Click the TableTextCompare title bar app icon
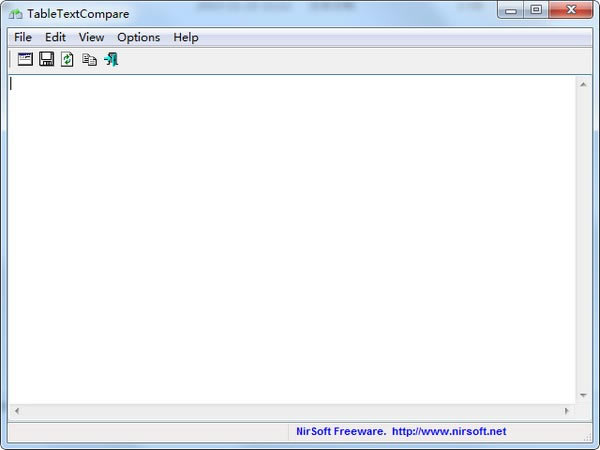Viewport: 600px width, 450px height. coord(15,13)
